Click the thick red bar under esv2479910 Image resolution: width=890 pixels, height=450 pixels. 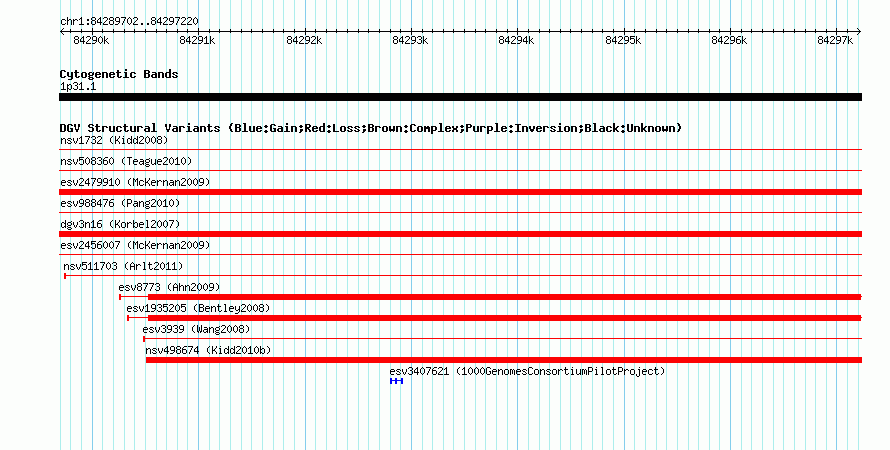tap(460, 192)
